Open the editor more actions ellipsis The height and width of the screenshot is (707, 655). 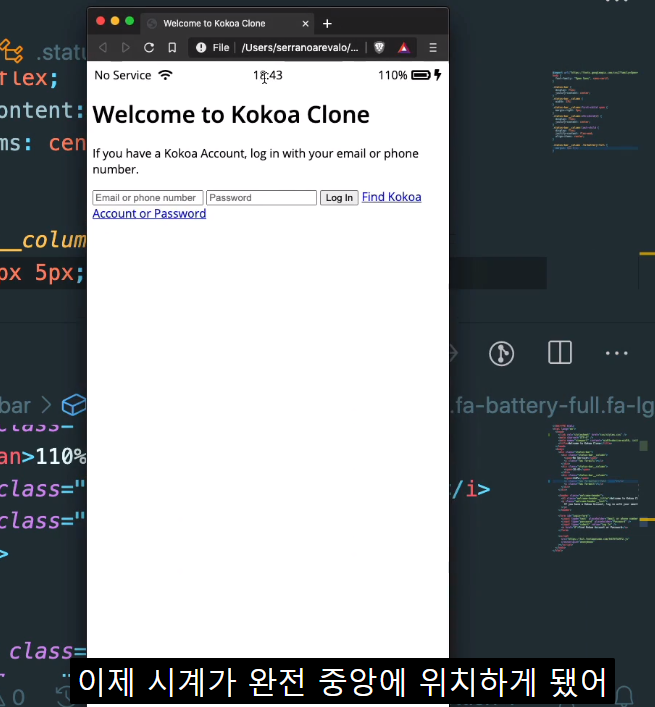pos(616,353)
